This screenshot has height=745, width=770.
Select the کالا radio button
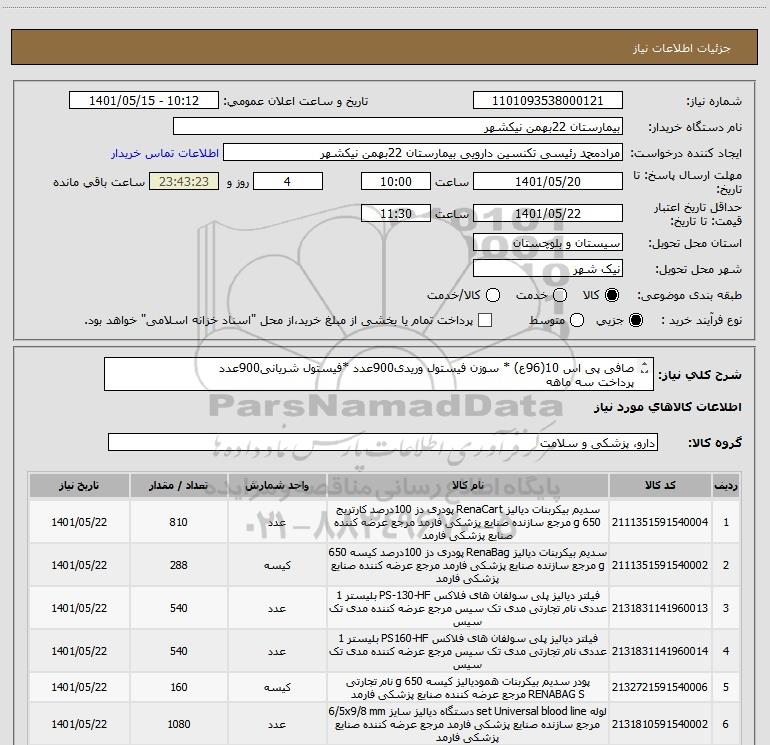point(612,295)
